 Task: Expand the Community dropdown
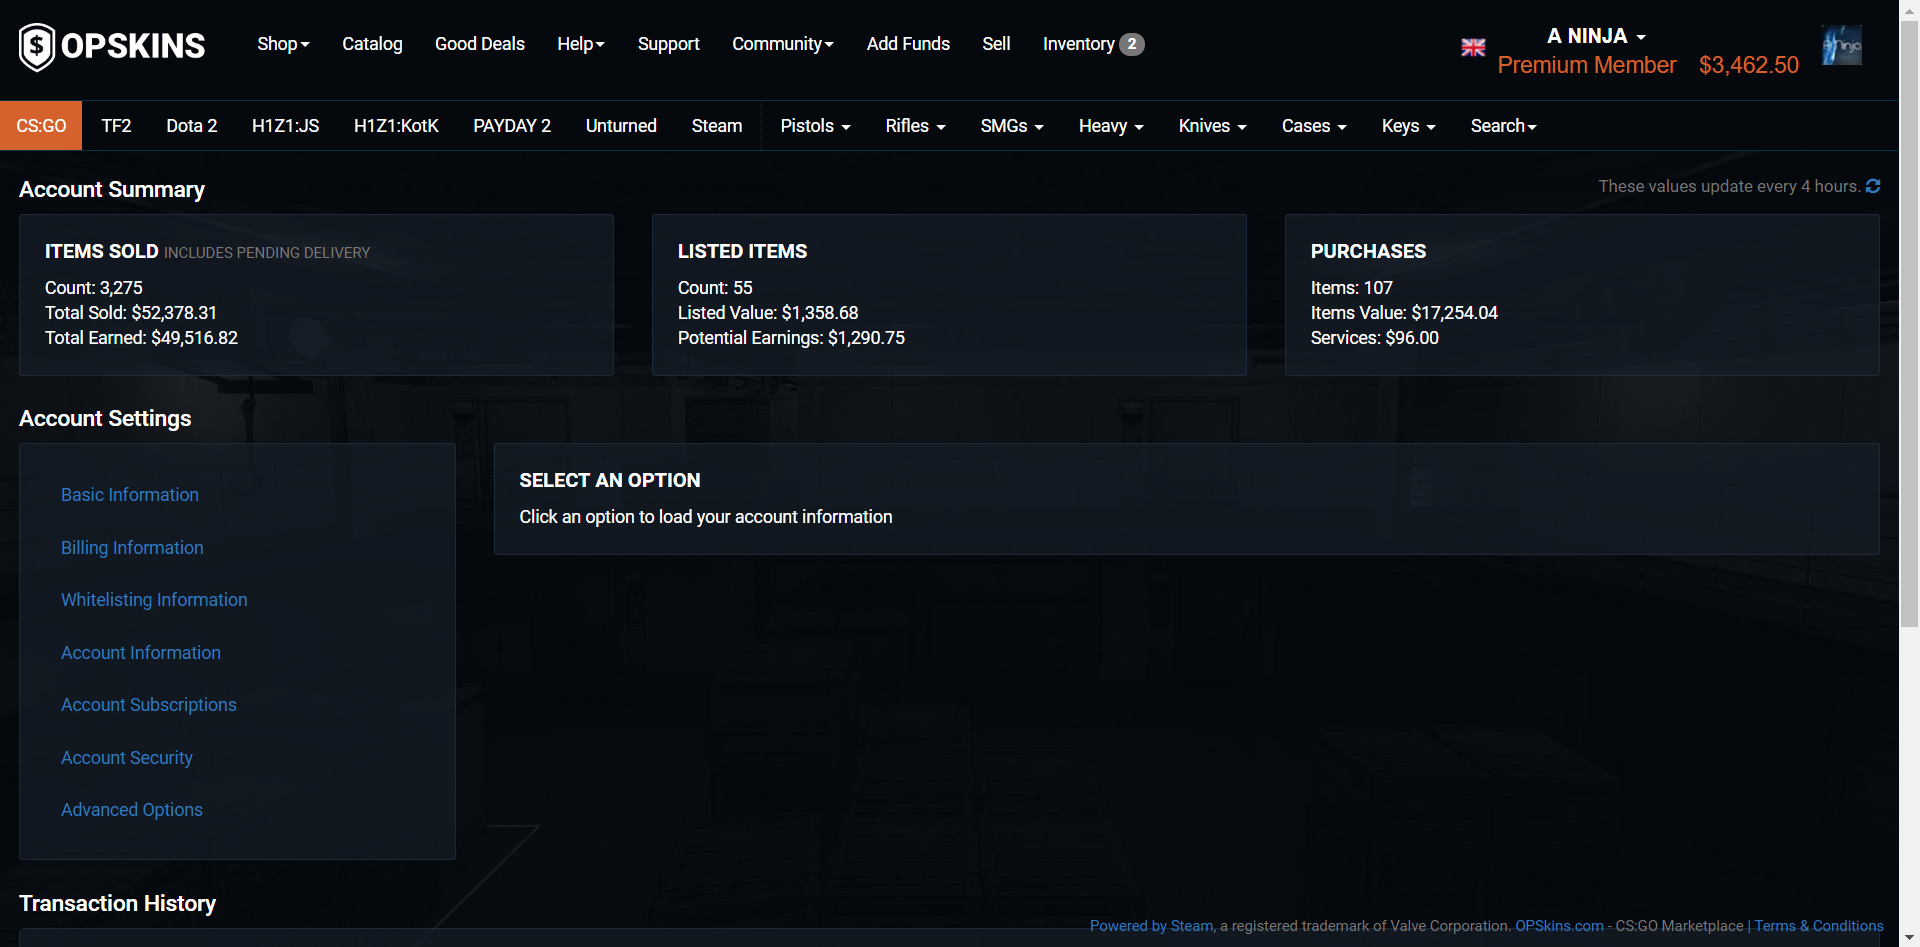click(782, 44)
